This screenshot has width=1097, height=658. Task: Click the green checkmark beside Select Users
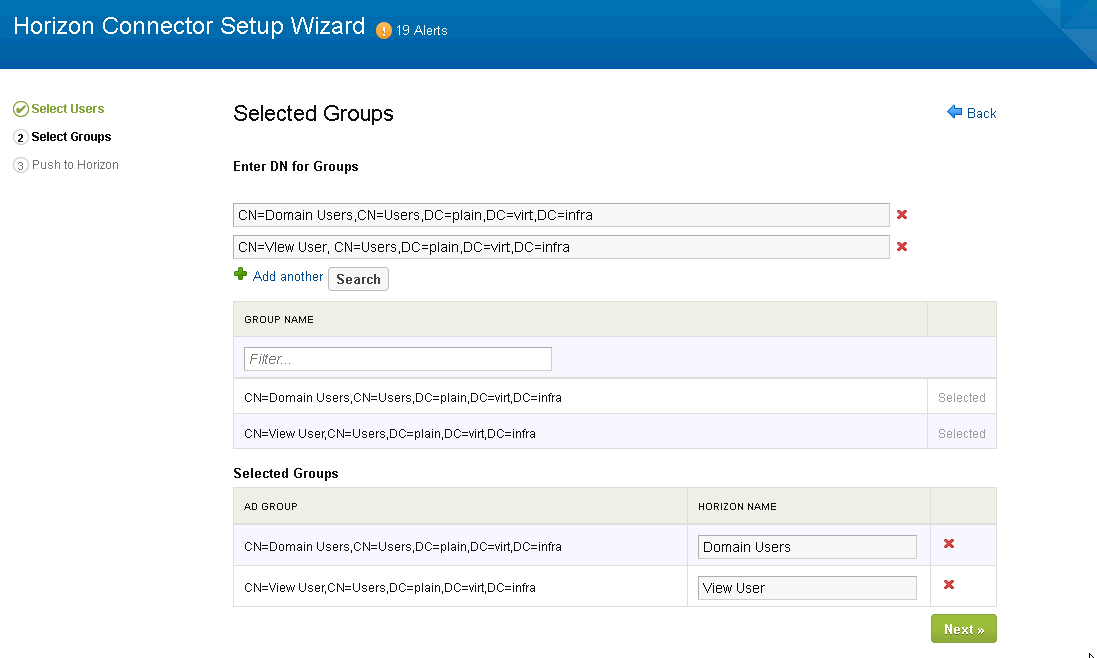[x=20, y=108]
